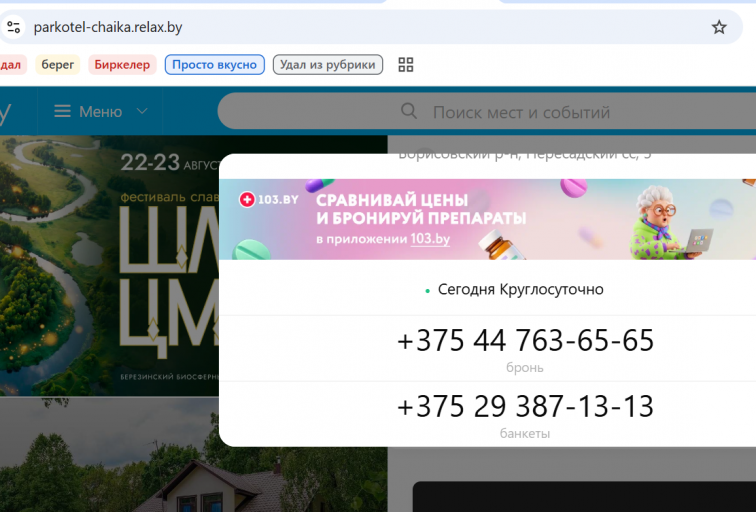
Task: Click the банкеты label under phone number
Action: (x=525, y=433)
